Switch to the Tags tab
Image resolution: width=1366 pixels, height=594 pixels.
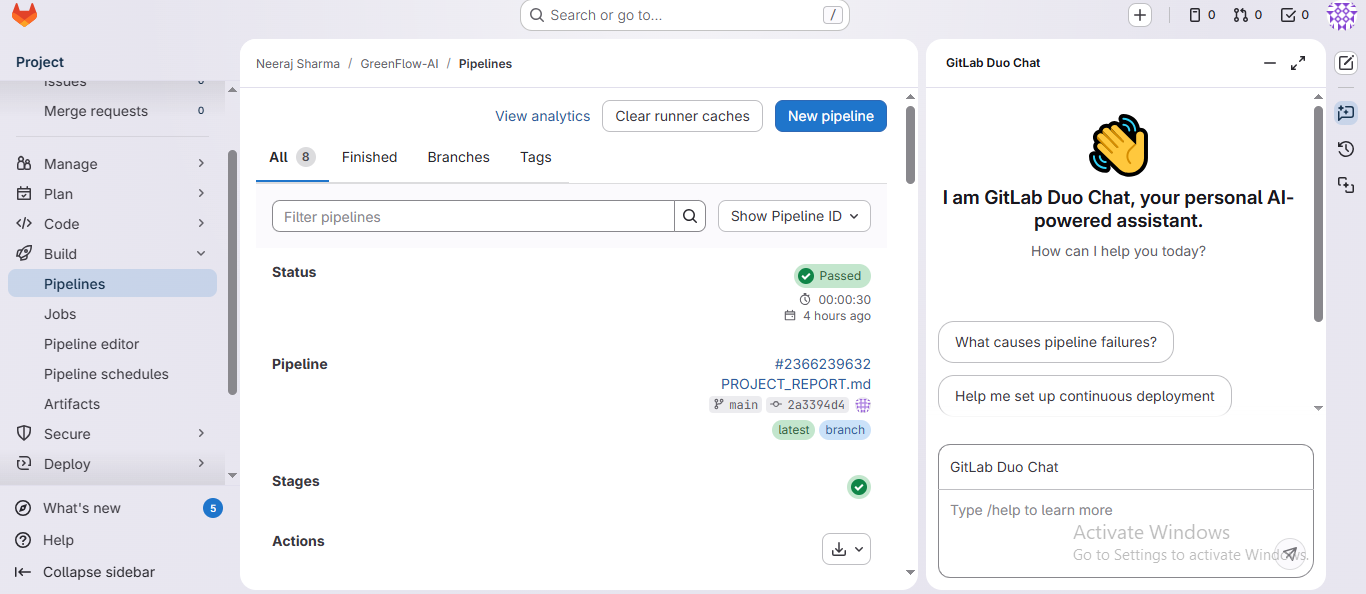(x=535, y=157)
